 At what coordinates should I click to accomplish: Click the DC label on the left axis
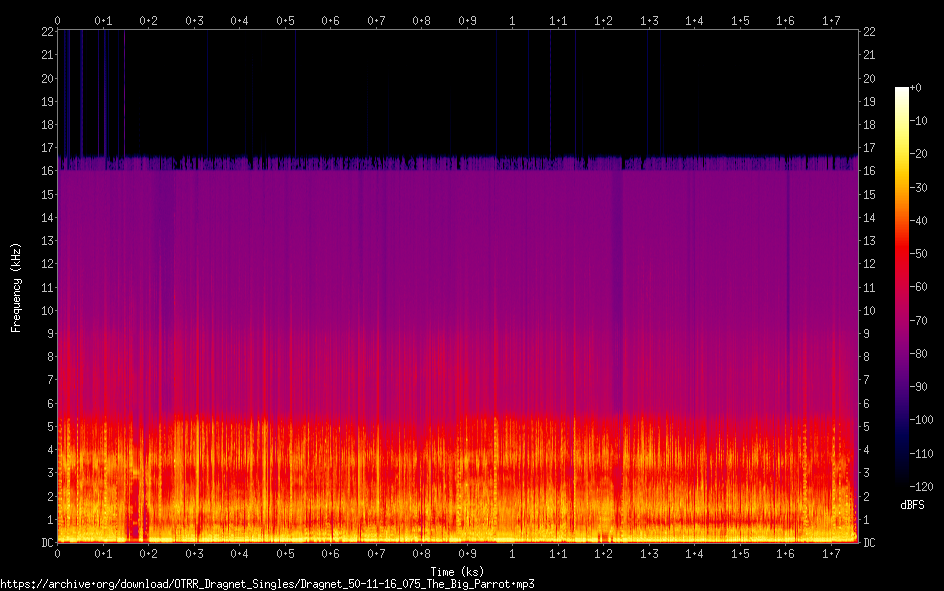48,543
